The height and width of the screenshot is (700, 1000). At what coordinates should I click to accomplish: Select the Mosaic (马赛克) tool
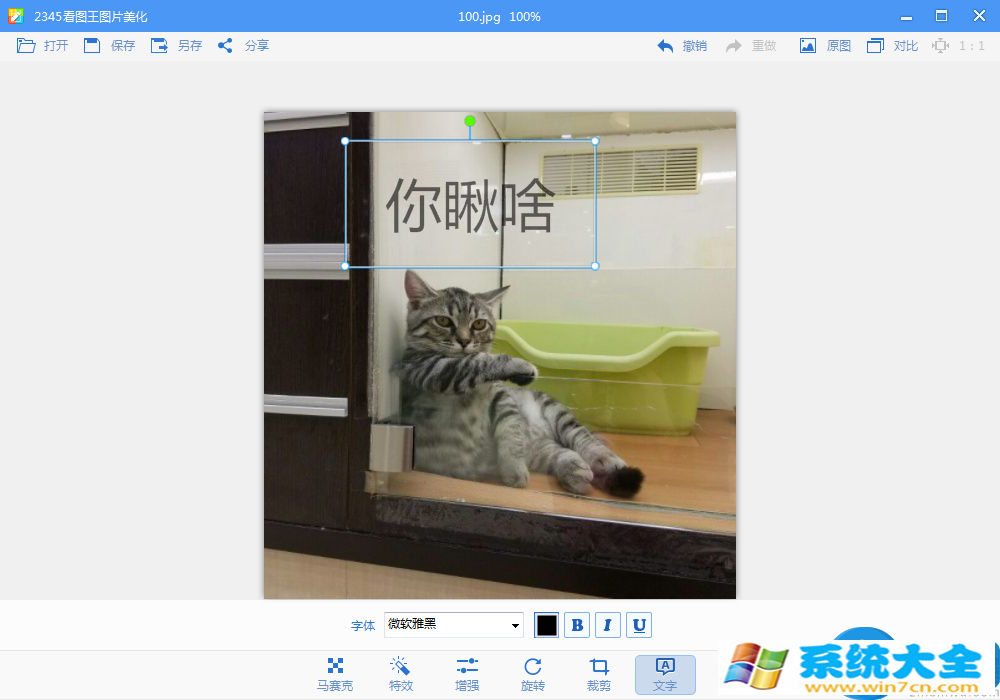[335, 674]
